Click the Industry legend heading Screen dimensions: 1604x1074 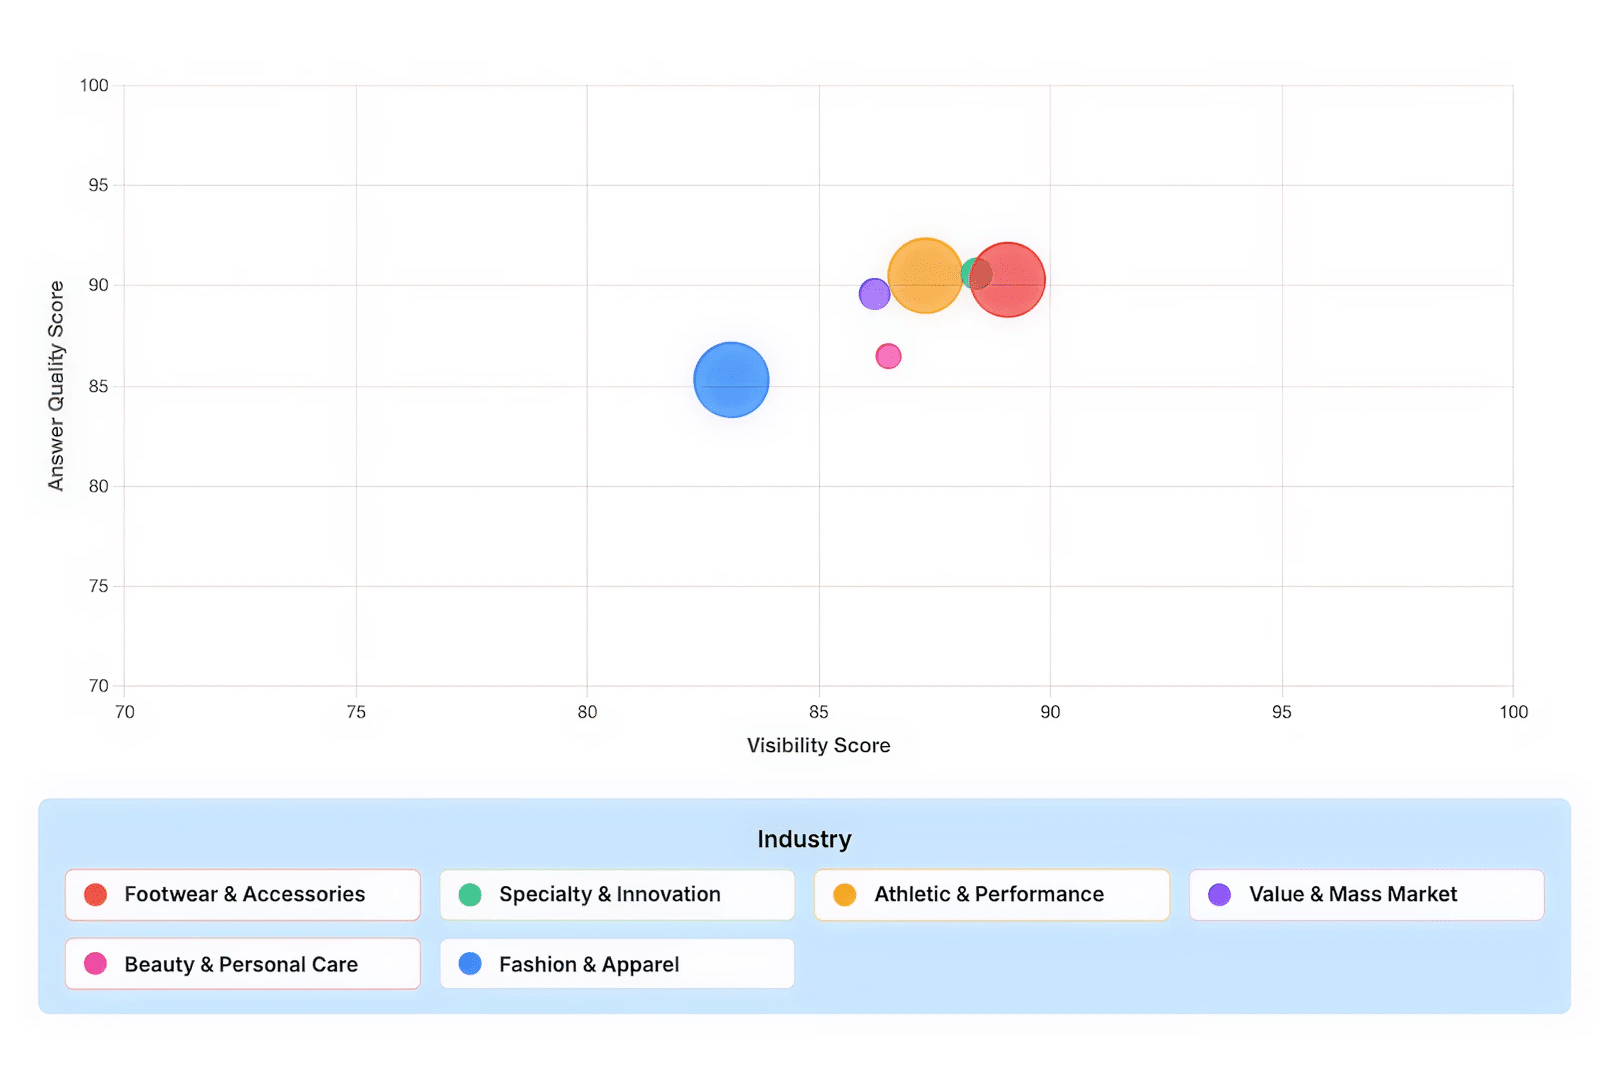804,839
